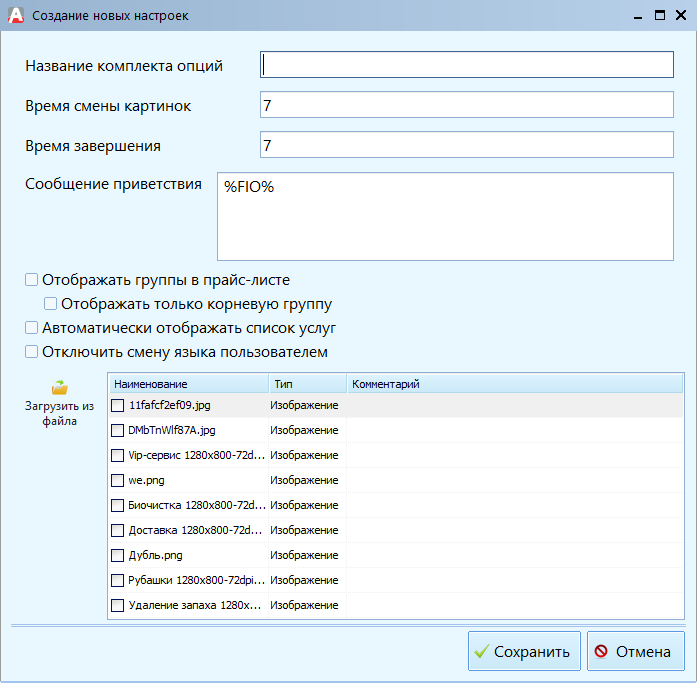
Task: Click the red application logo in title bar
Action: (14, 15)
